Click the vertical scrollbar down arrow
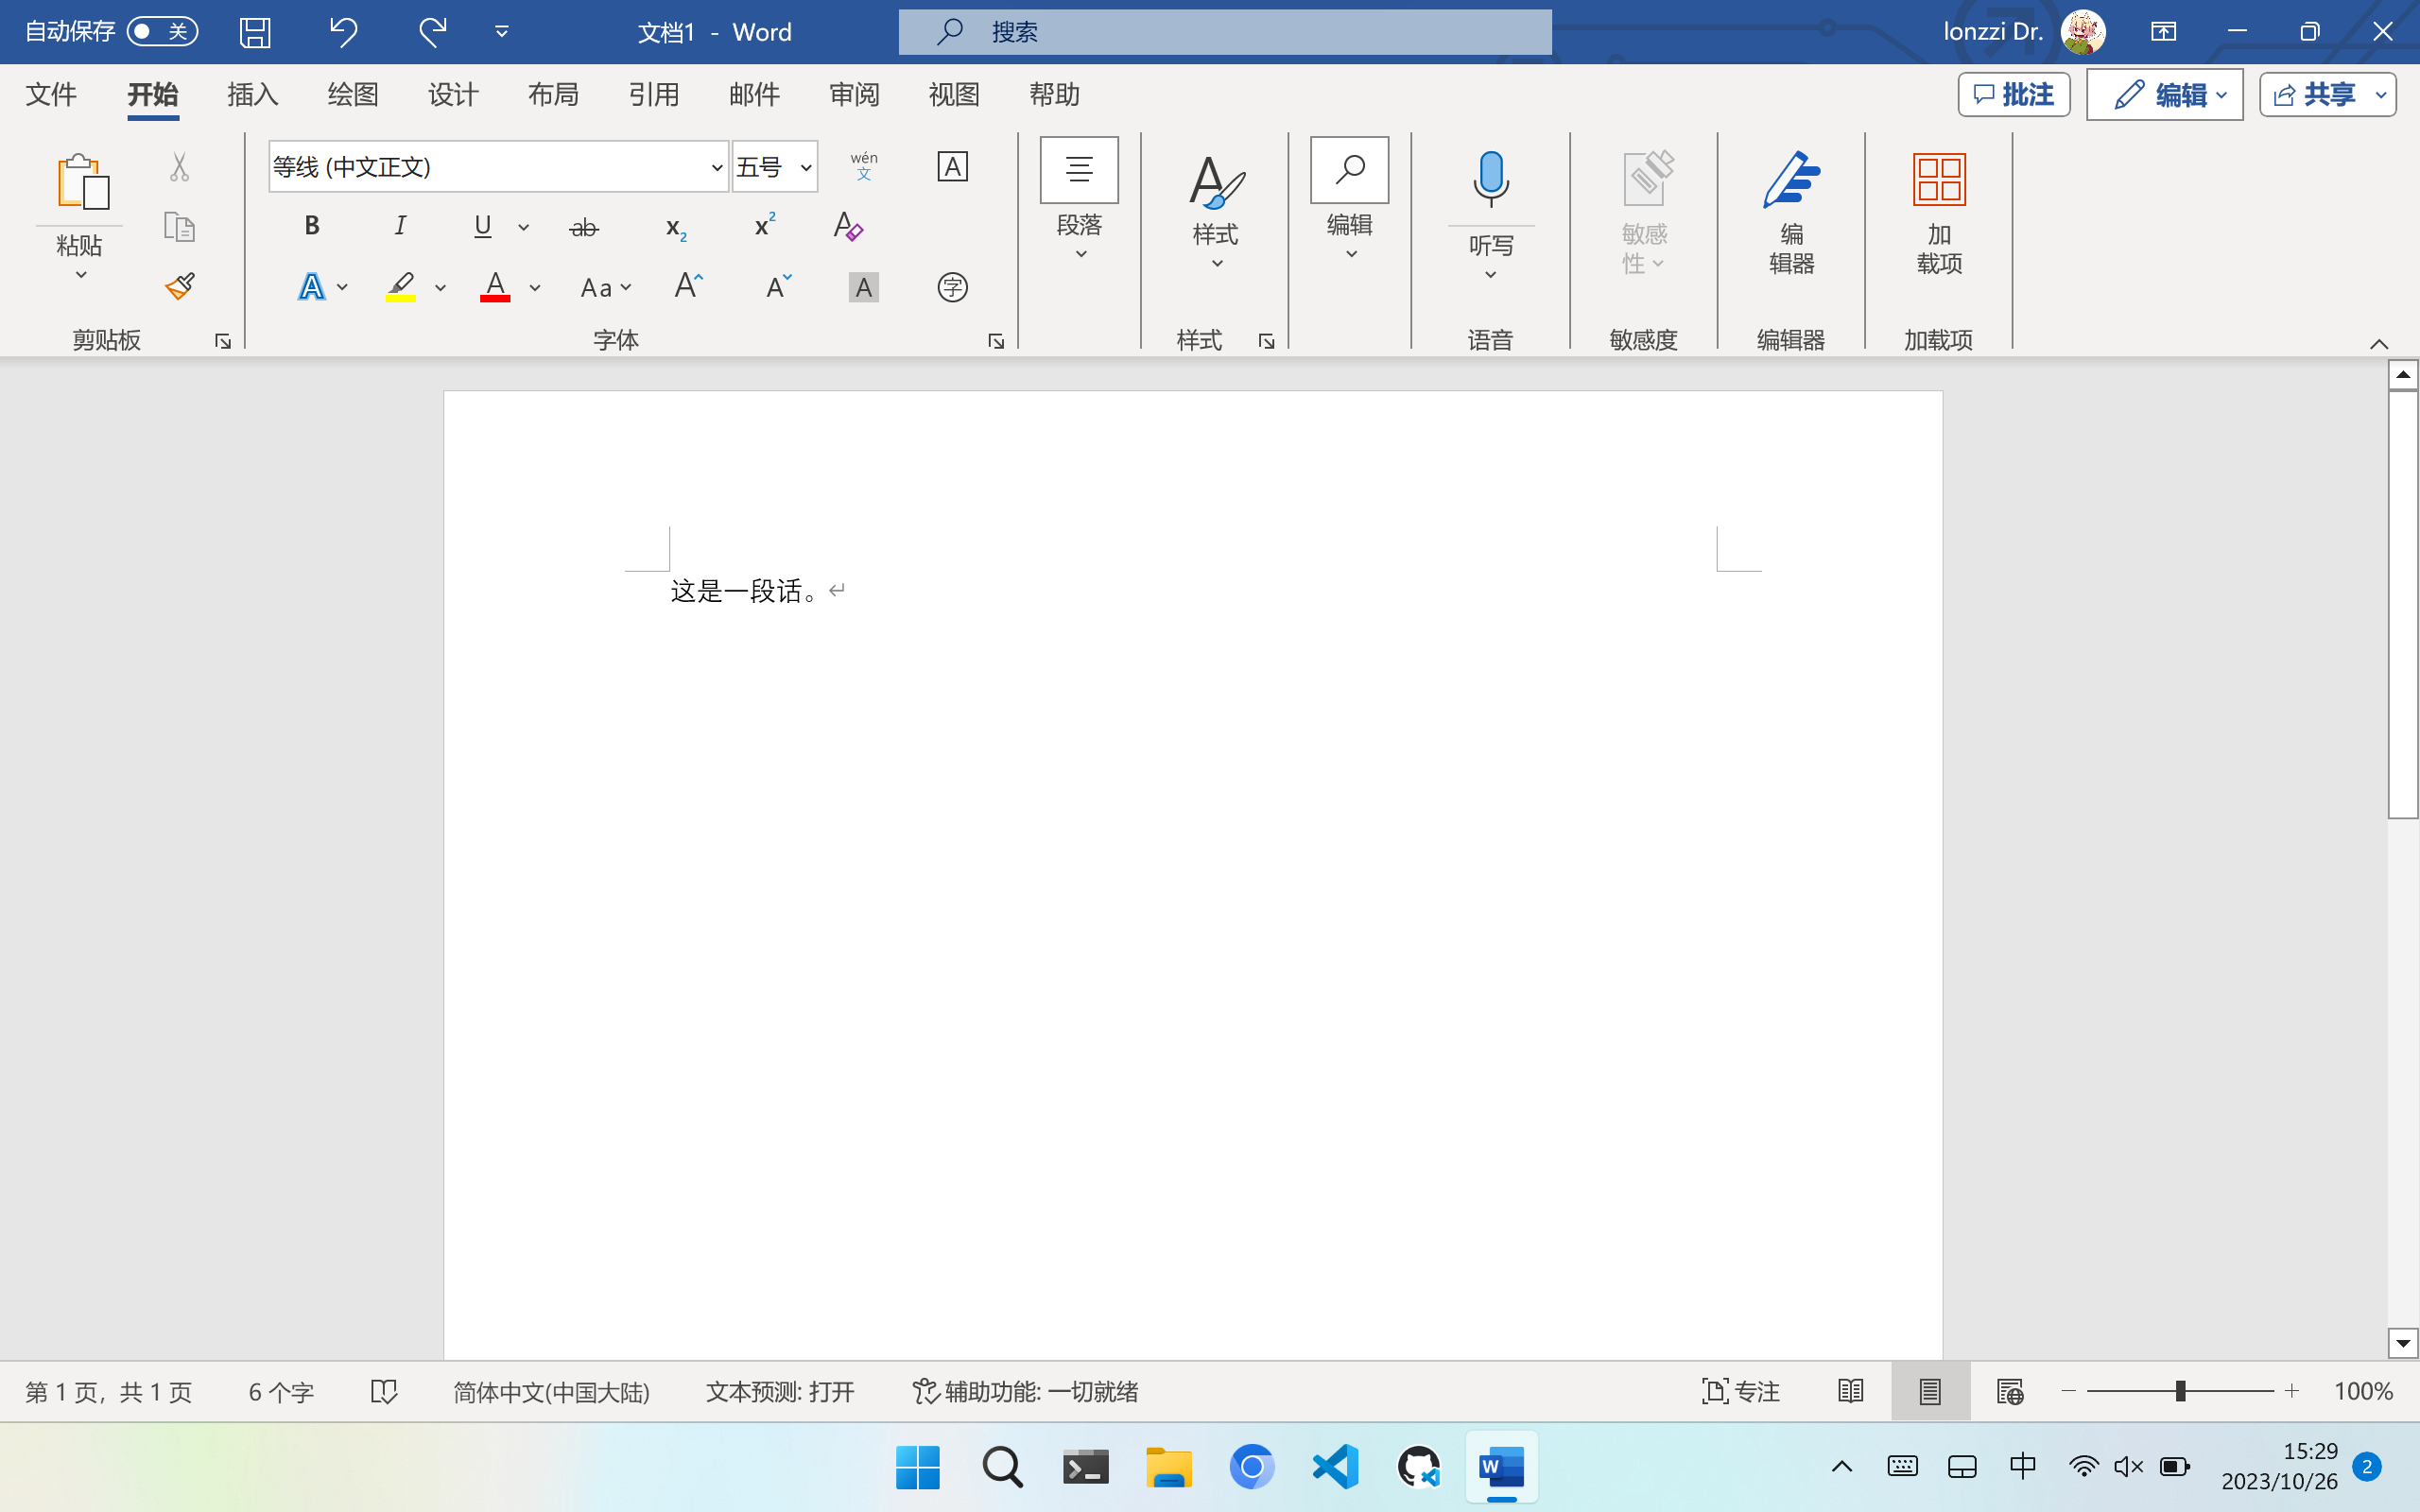 pyautogui.click(x=2402, y=1343)
